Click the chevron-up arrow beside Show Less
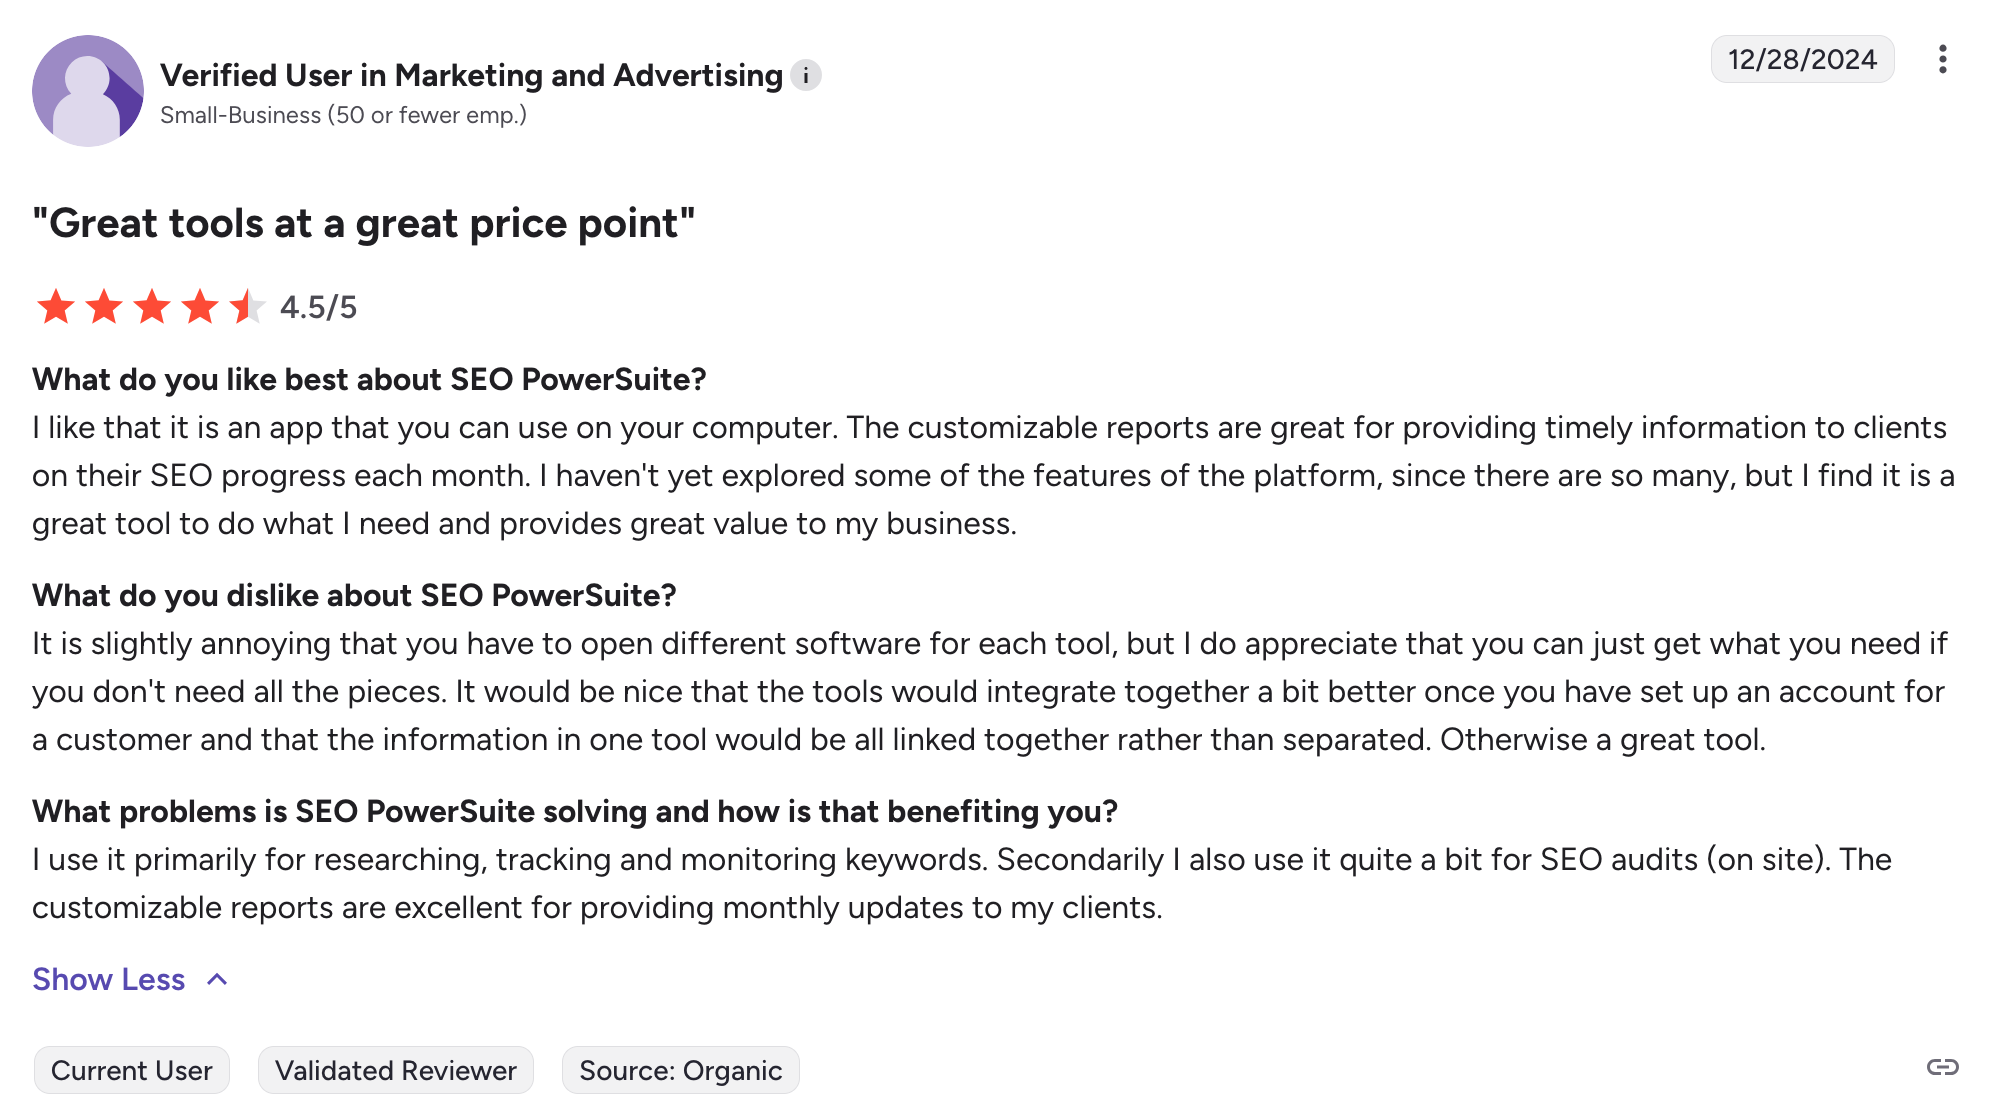 (x=217, y=980)
